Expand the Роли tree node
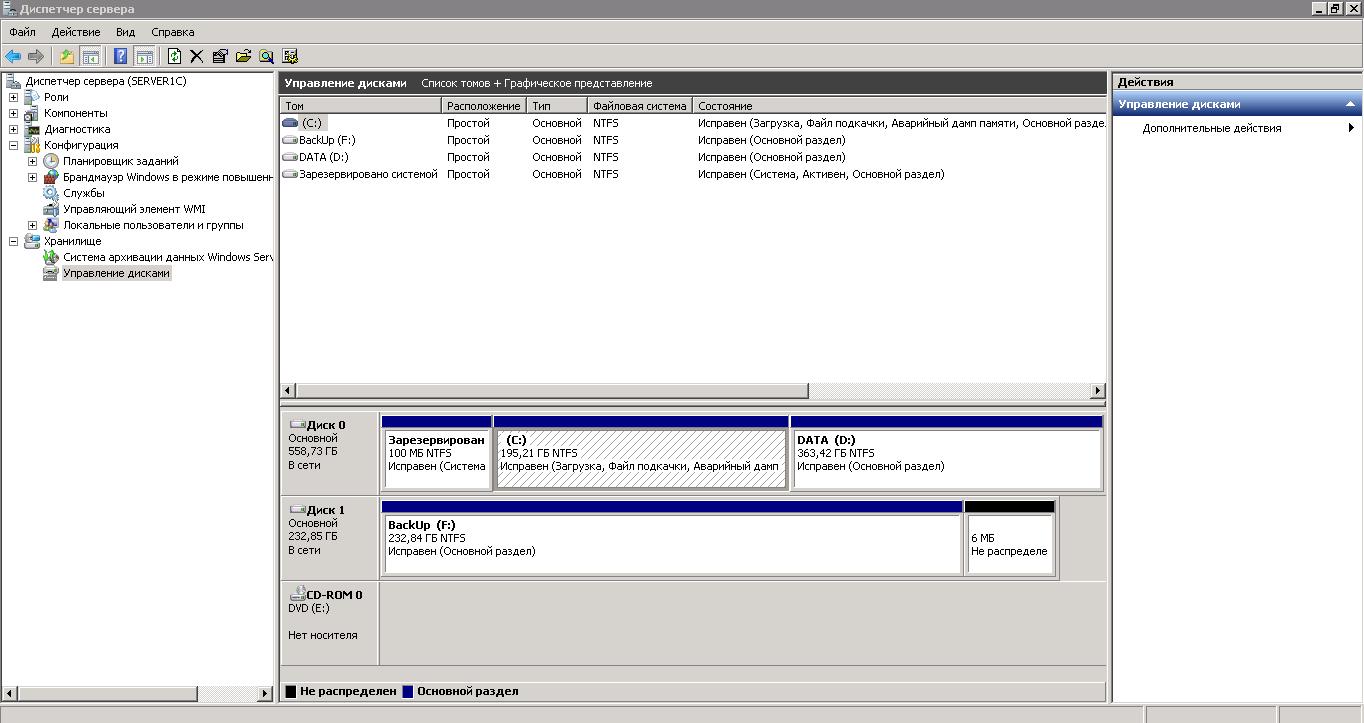 pos(13,97)
